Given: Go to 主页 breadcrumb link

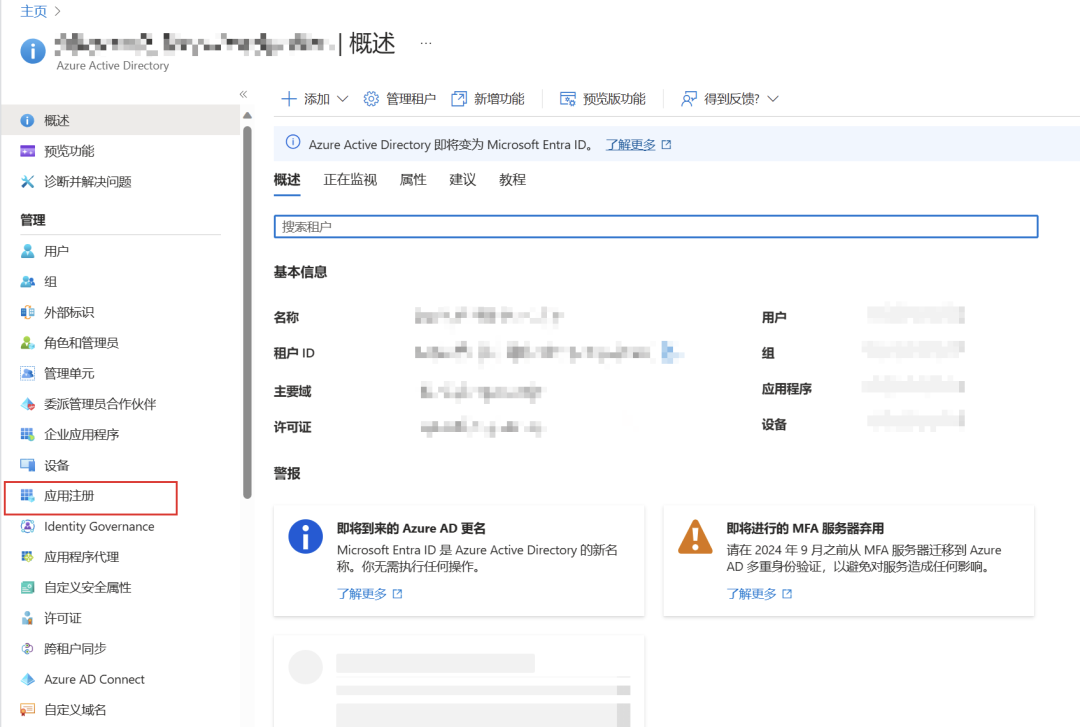Looking at the screenshot, I should [x=34, y=11].
